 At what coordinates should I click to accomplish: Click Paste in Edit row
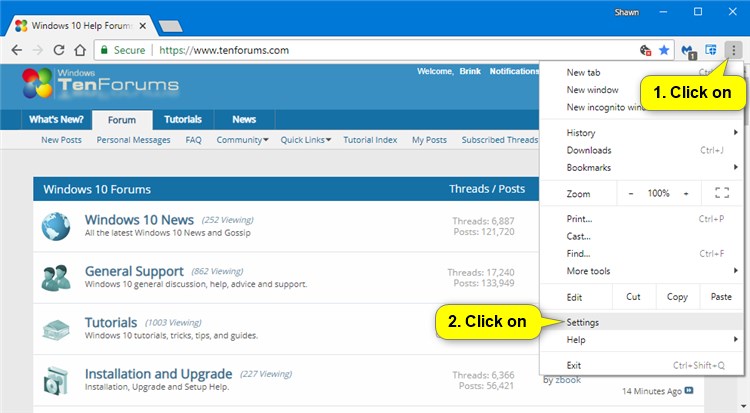721,297
